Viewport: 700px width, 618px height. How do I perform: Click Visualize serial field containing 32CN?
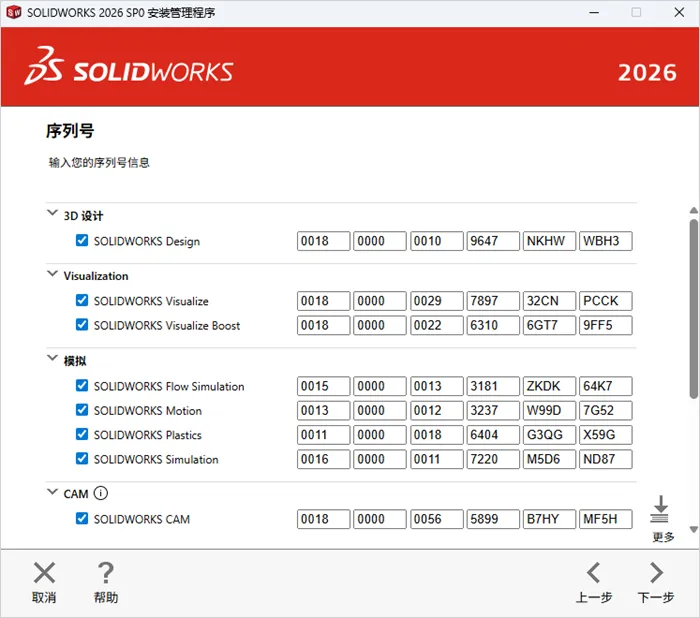[549, 301]
